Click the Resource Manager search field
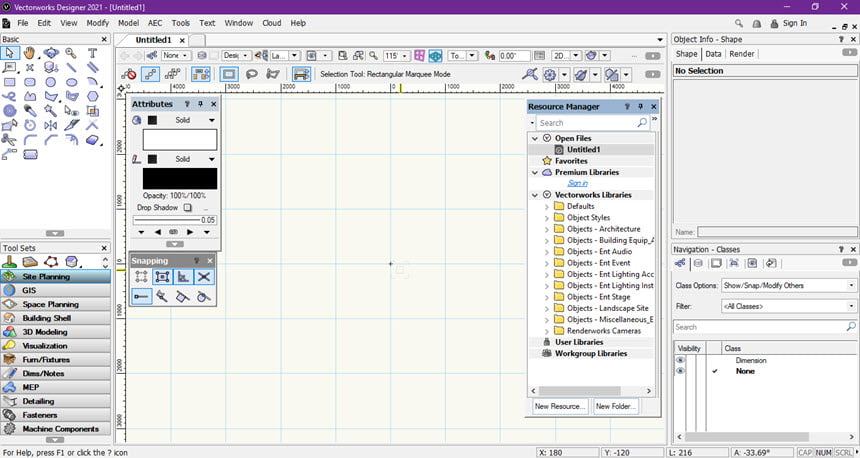The image size is (860, 458). pos(593,123)
